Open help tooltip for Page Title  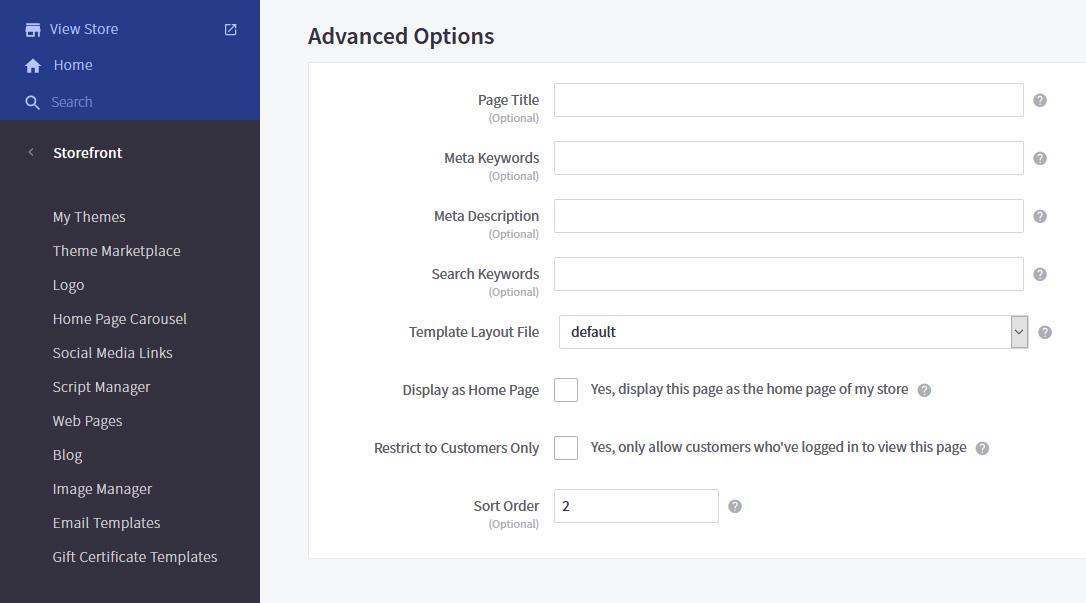pos(1039,100)
